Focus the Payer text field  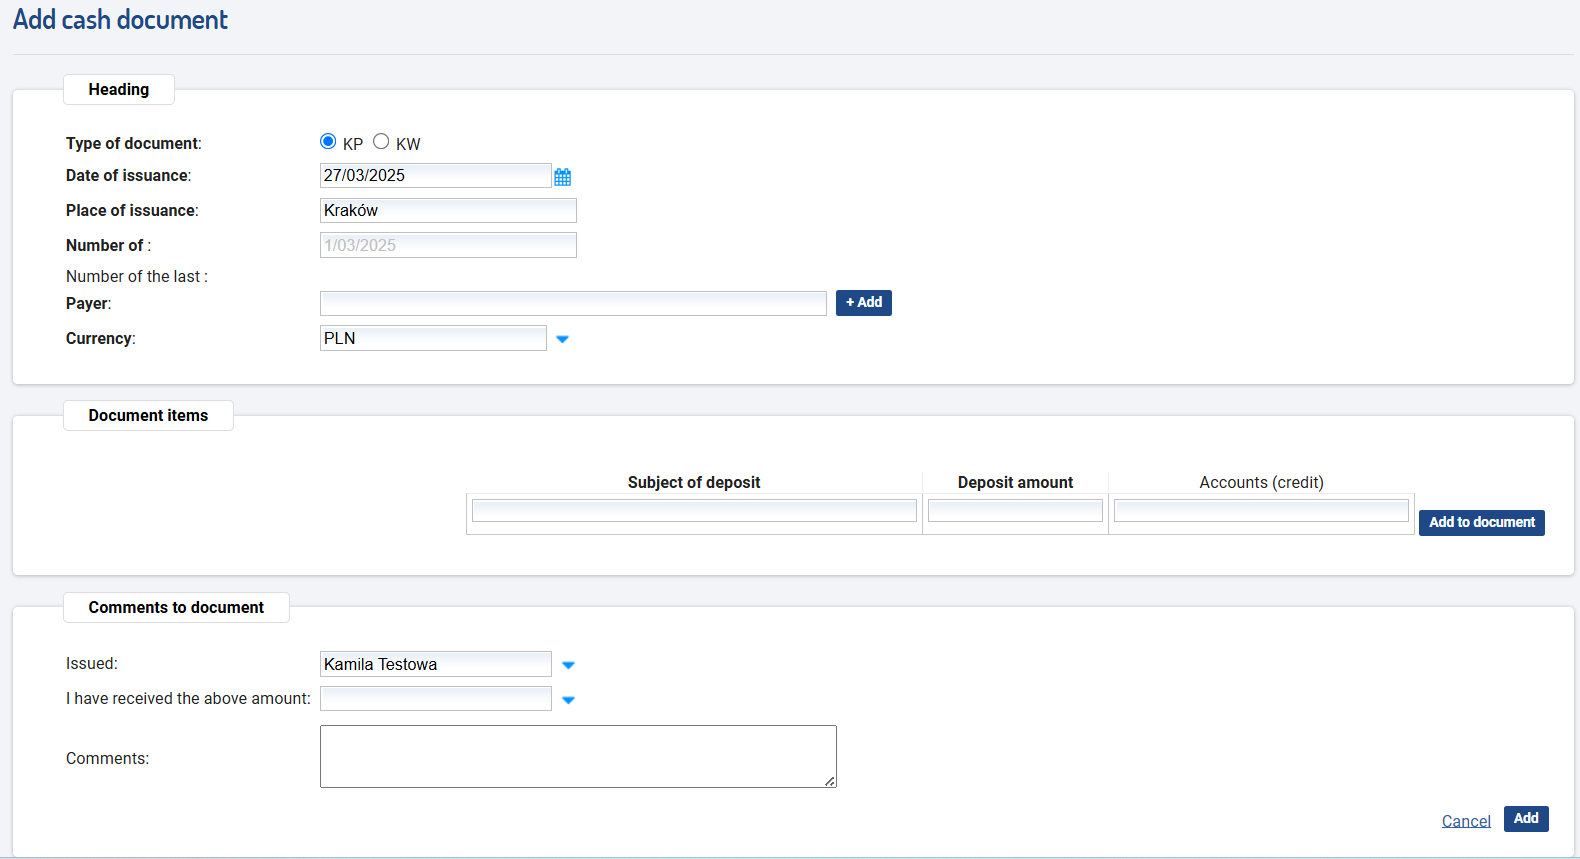coord(573,304)
